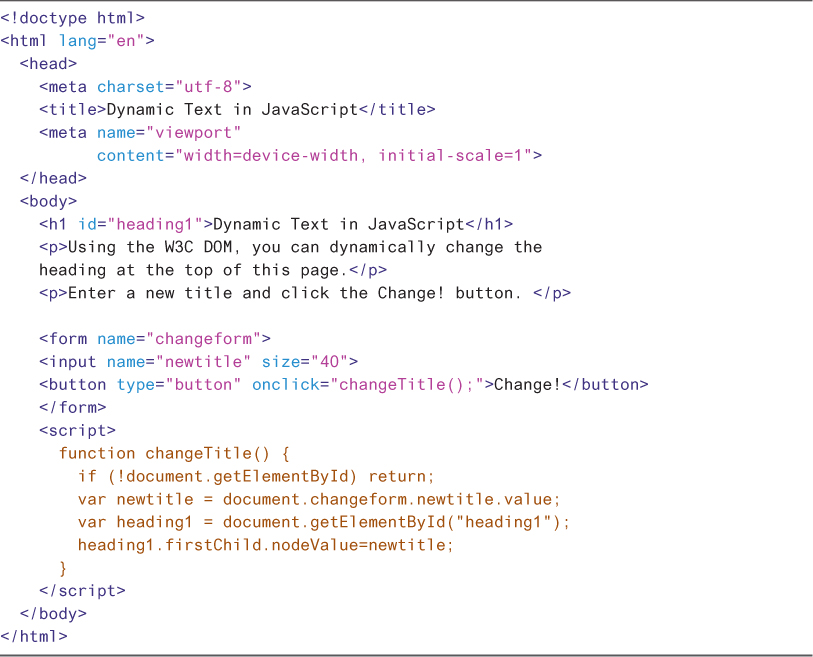Click the input name="newtitle" line
Screen dimensions: 813x657
(x=198, y=361)
